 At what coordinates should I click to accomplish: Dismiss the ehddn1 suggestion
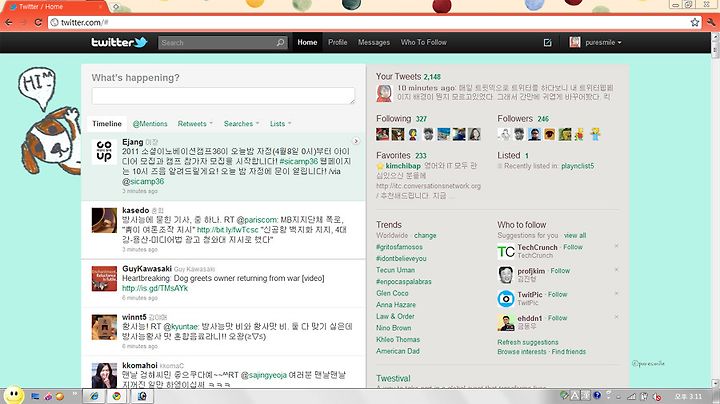point(616,317)
